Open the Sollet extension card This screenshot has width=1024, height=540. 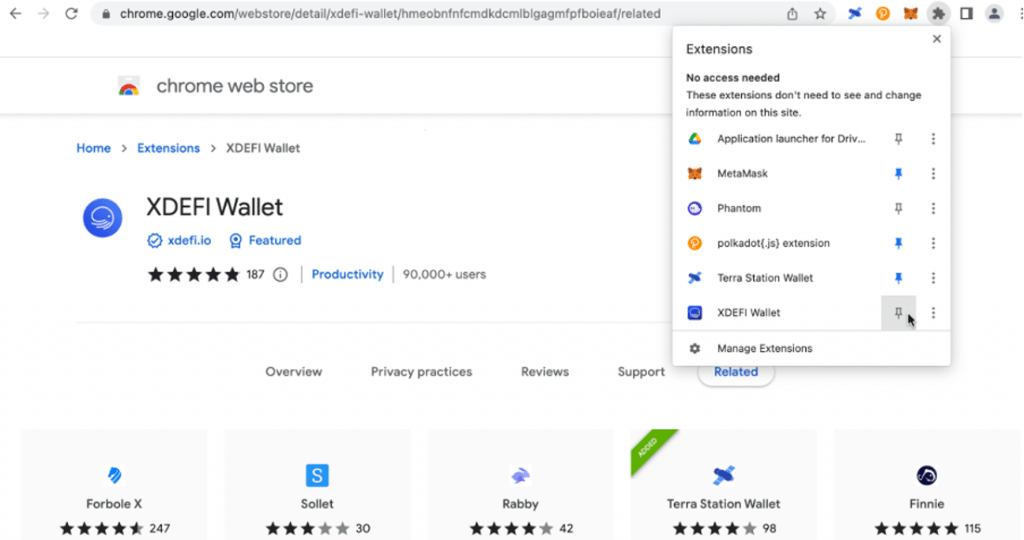(317, 484)
